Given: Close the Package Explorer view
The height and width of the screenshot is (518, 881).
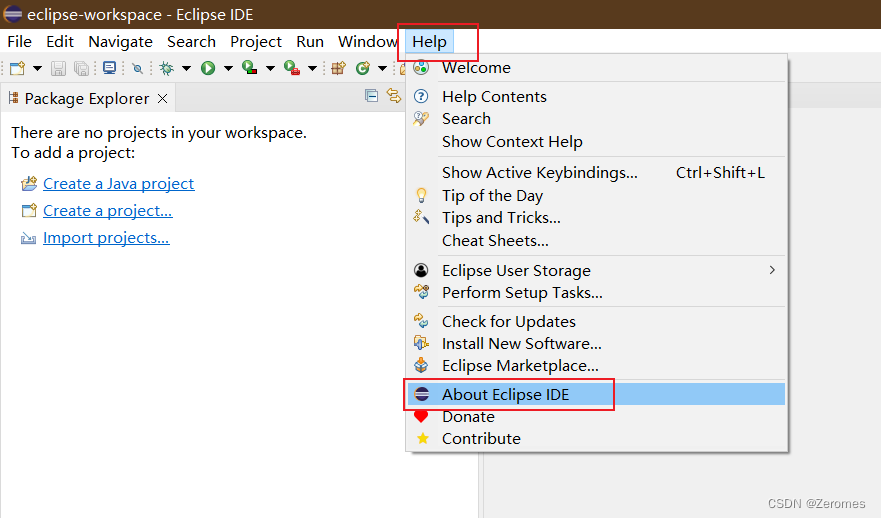Looking at the screenshot, I should click(x=162, y=99).
